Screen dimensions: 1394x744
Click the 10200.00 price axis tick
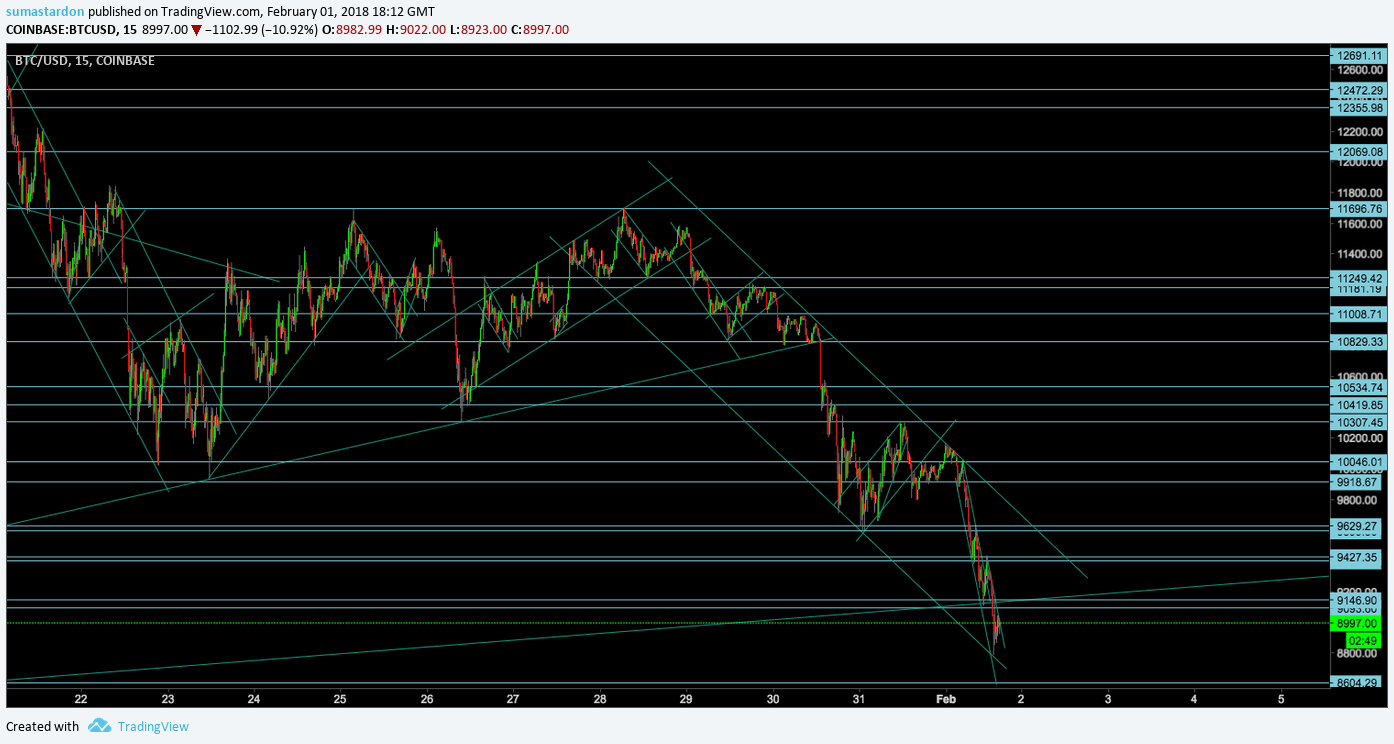coord(1359,438)
